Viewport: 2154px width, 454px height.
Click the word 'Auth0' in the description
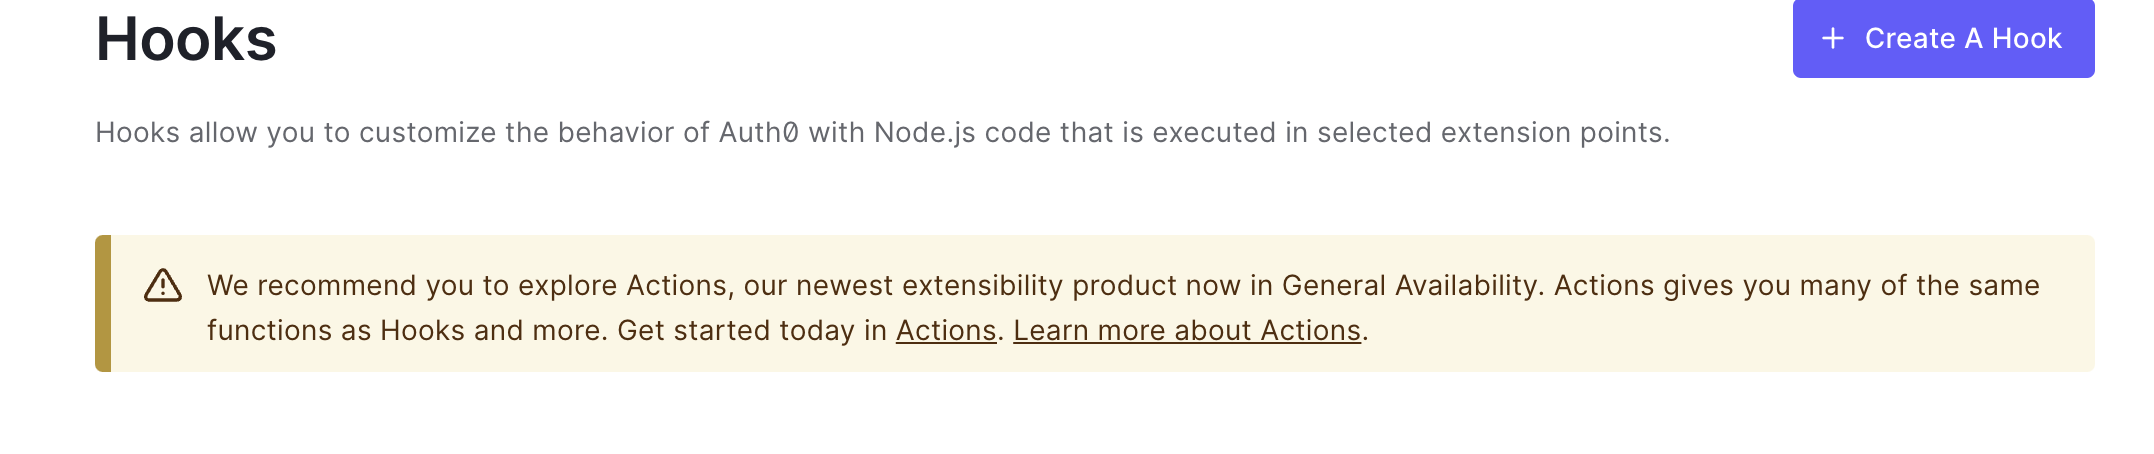758,133
